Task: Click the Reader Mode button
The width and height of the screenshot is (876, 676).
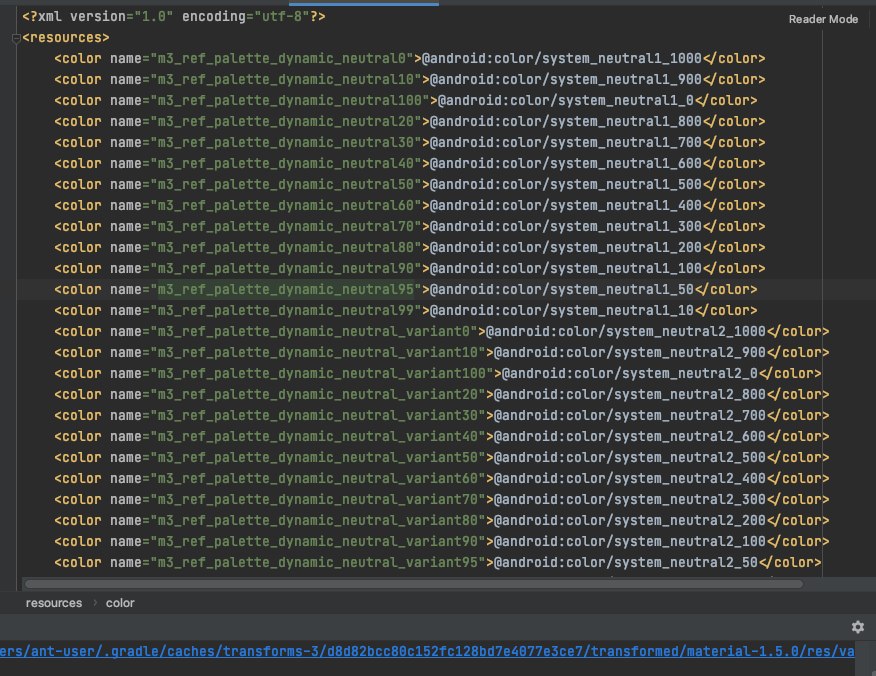Action: click(823, 18)
